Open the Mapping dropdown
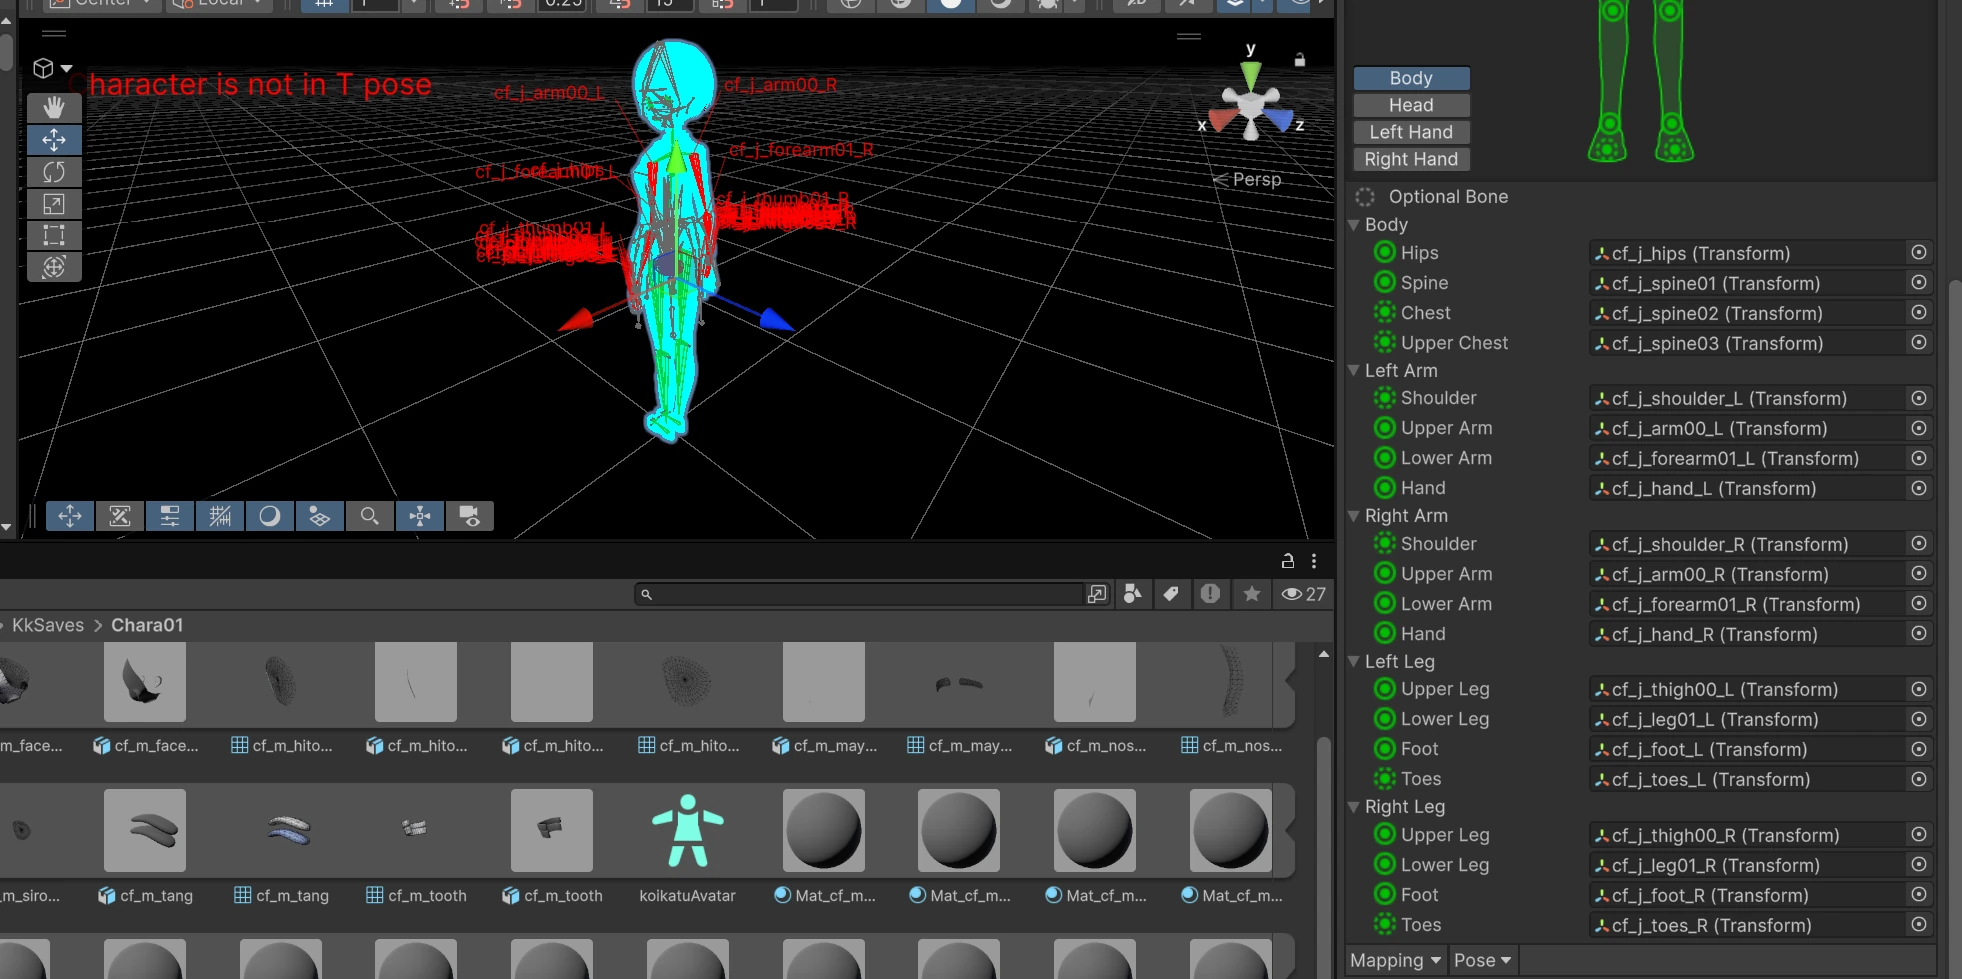 [x=1395, y=960]
